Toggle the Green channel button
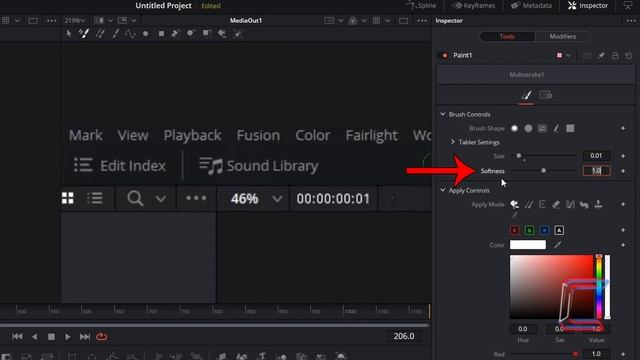This screenshot has width=640, height=360. coord(529,230)
